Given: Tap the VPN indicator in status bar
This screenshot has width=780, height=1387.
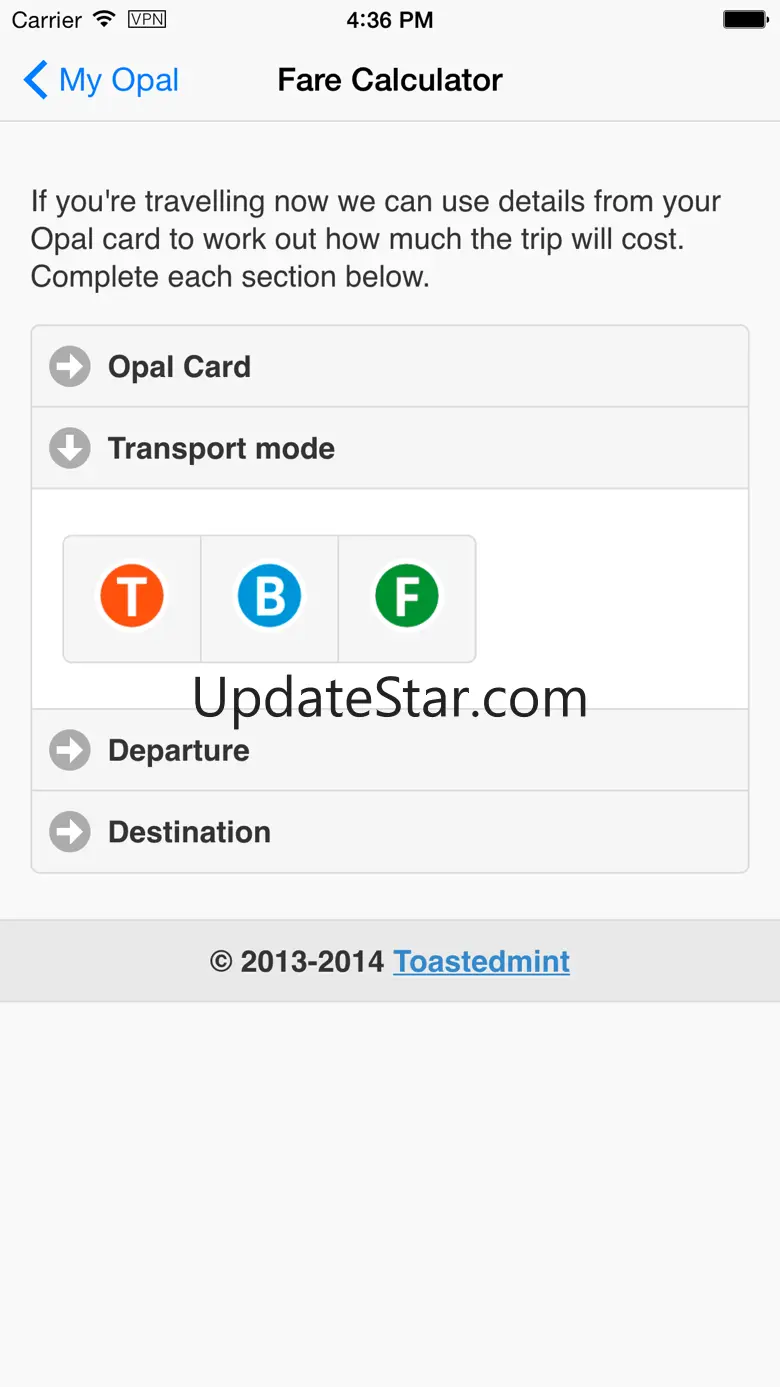Looking at the screenshot, I should pos(147,19).
